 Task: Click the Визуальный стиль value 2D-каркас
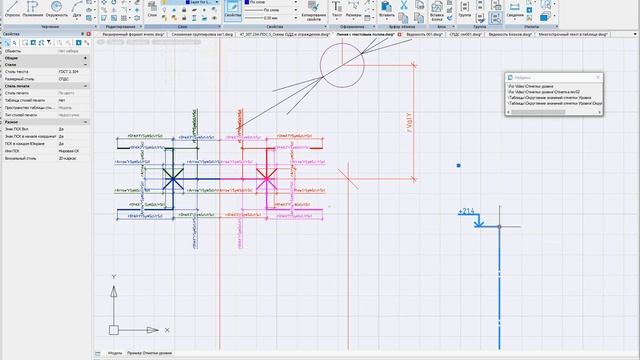(x=68, y=158)
